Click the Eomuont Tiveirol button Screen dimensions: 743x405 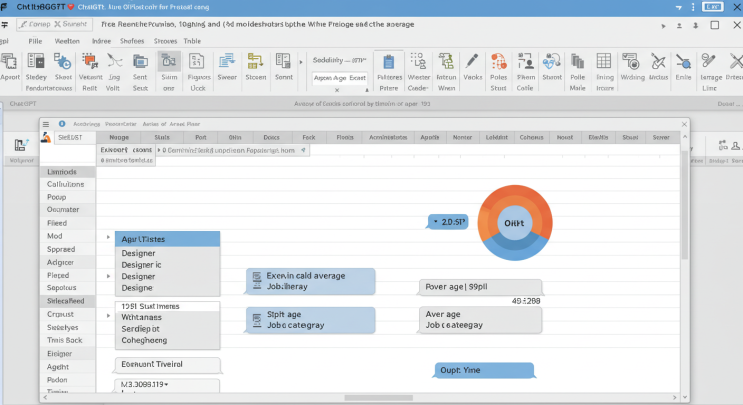pyautogui.click(x=167, y=364)
